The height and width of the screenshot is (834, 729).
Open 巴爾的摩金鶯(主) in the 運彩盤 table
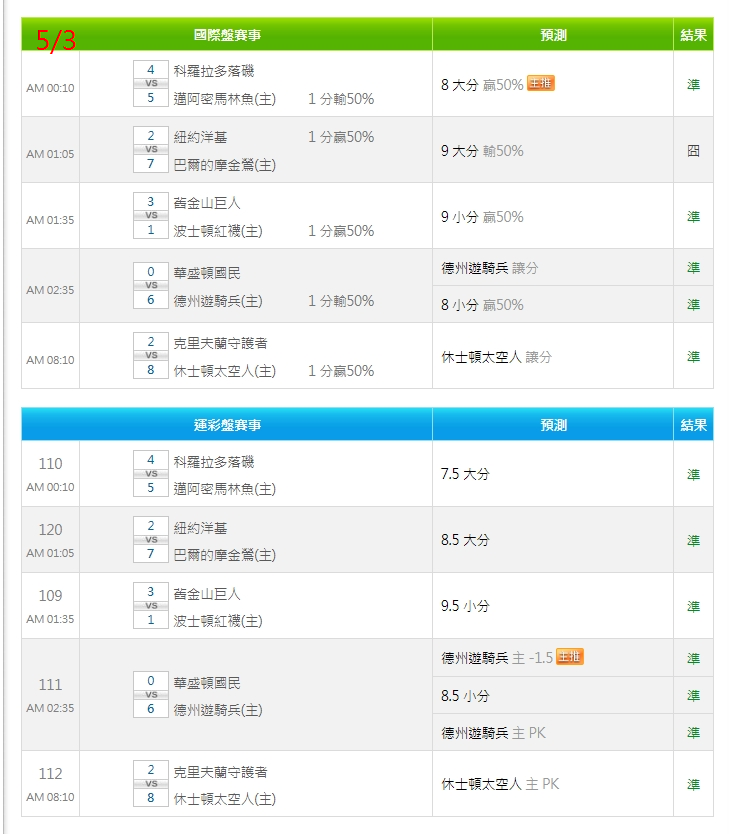(224, 555)
